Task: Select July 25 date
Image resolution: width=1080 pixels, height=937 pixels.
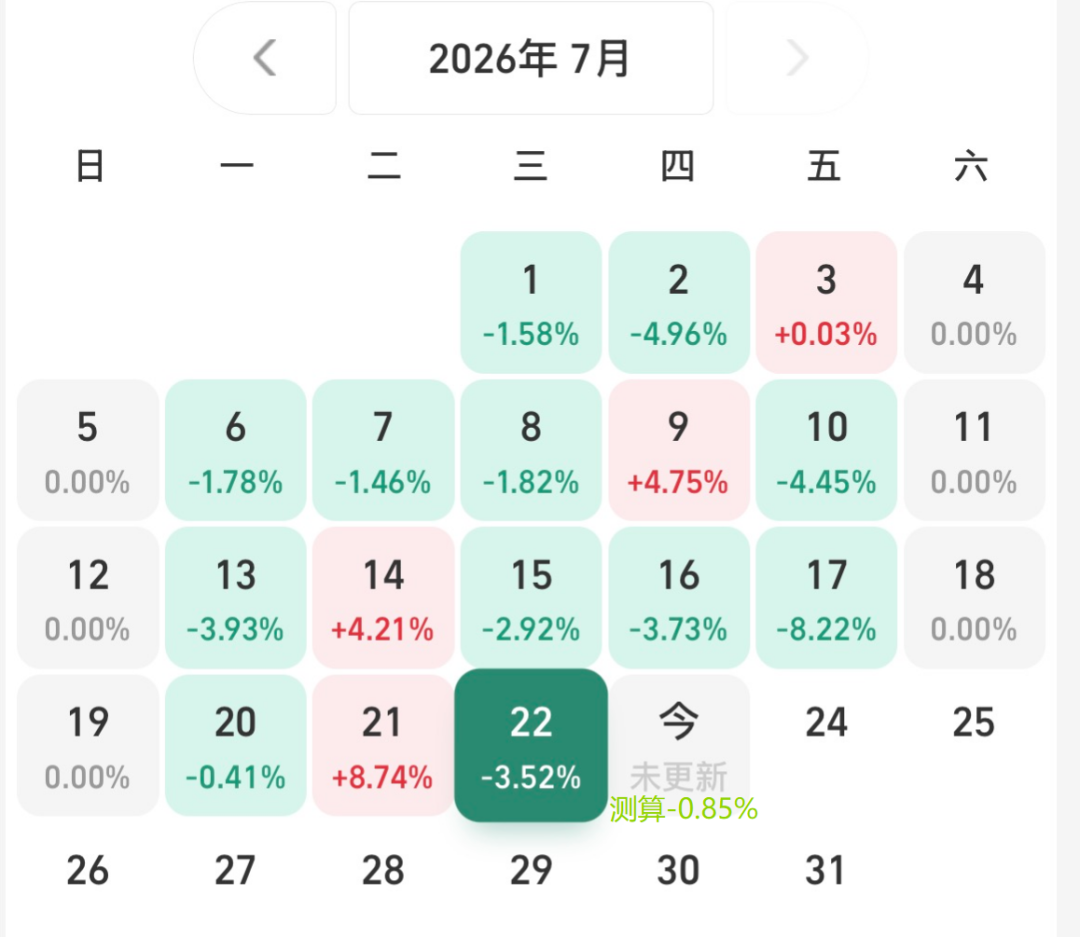Action: [x=974, y=723]
